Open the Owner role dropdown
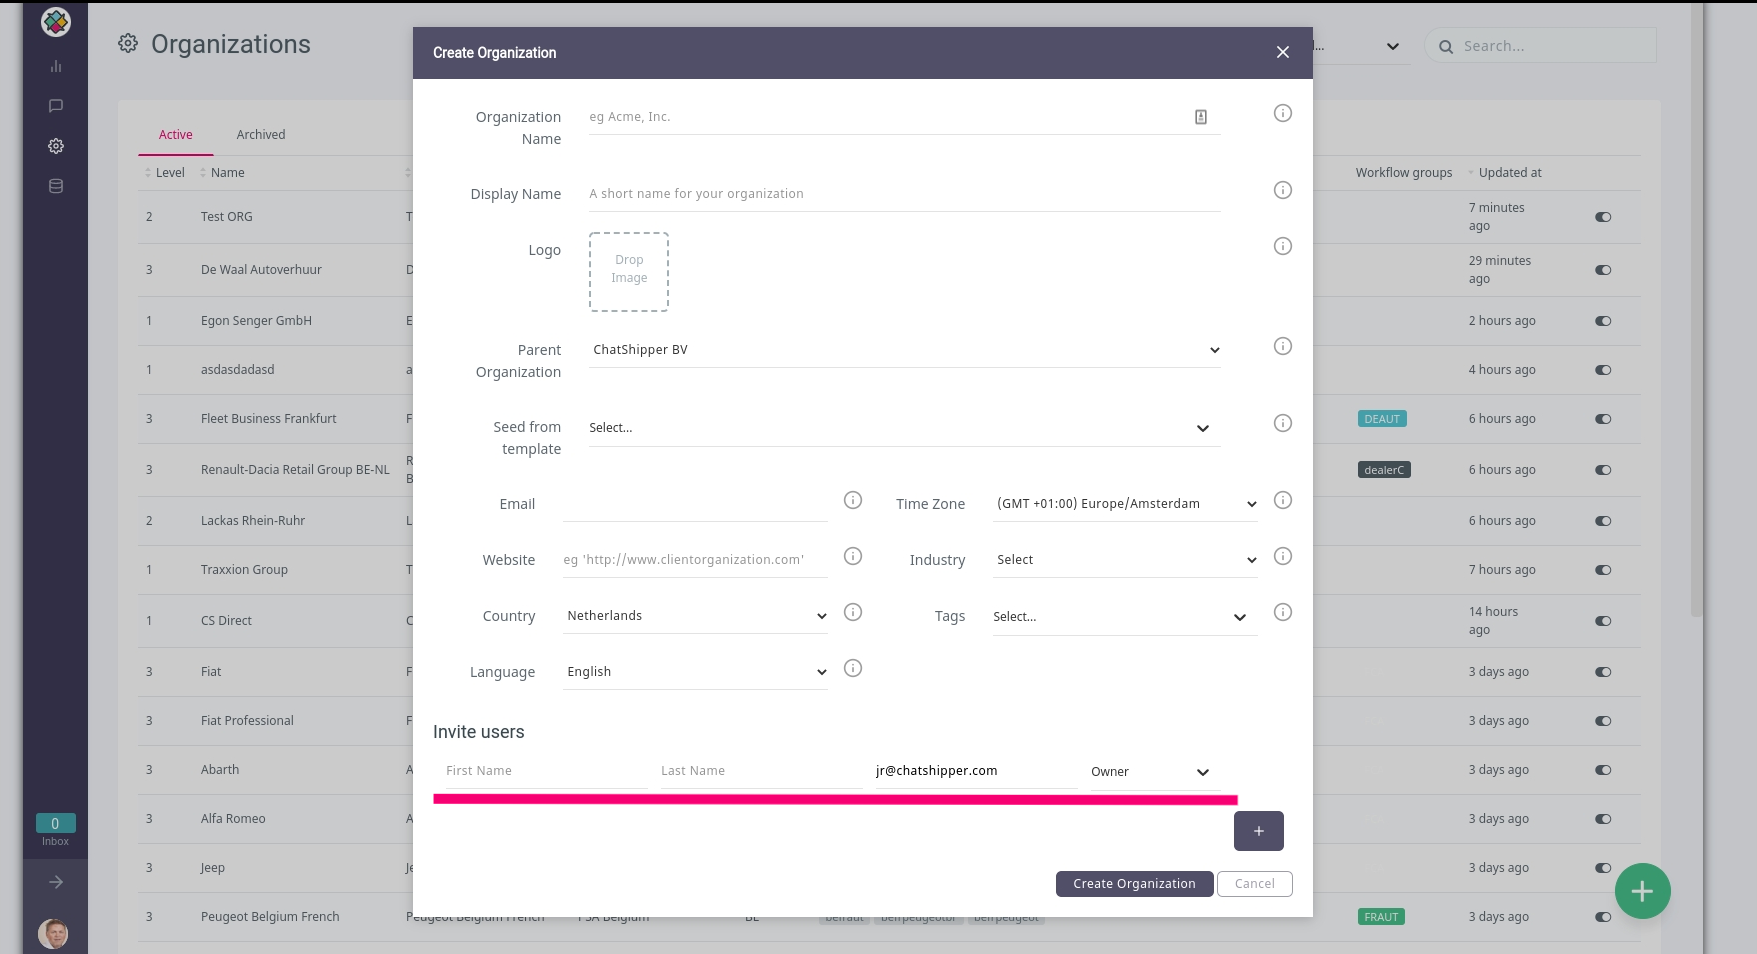The height and width of the screenshot is (954, 1757). pos(1155,772)
